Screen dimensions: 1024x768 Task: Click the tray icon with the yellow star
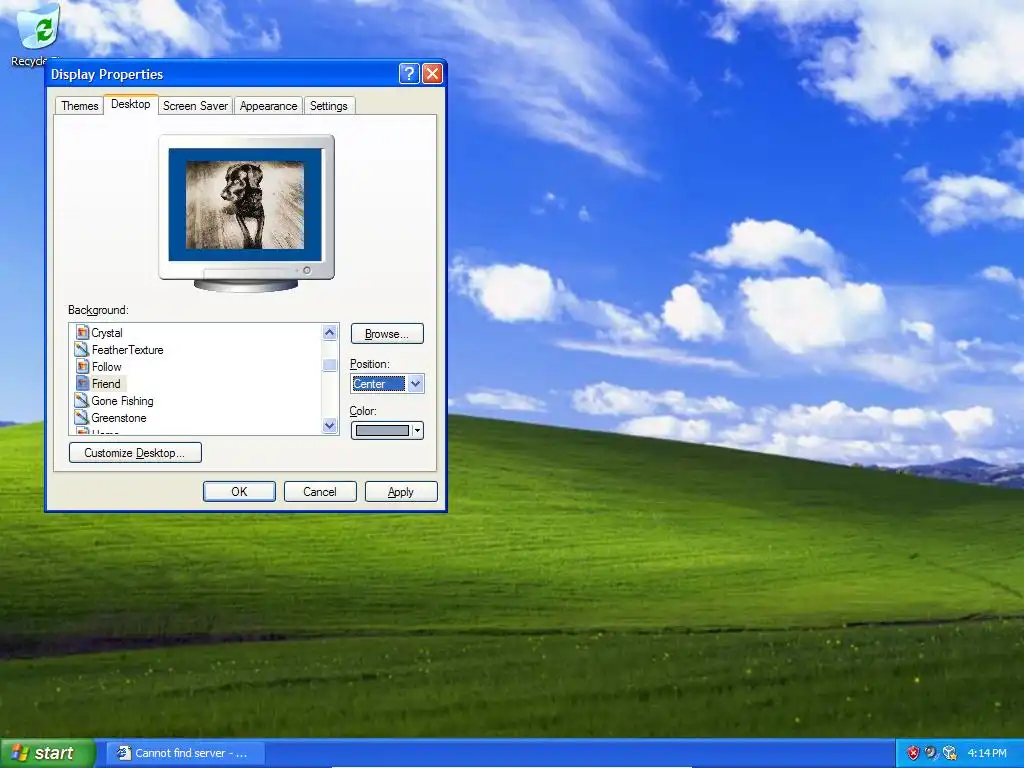pyautogui.click(x=950, y=753)
